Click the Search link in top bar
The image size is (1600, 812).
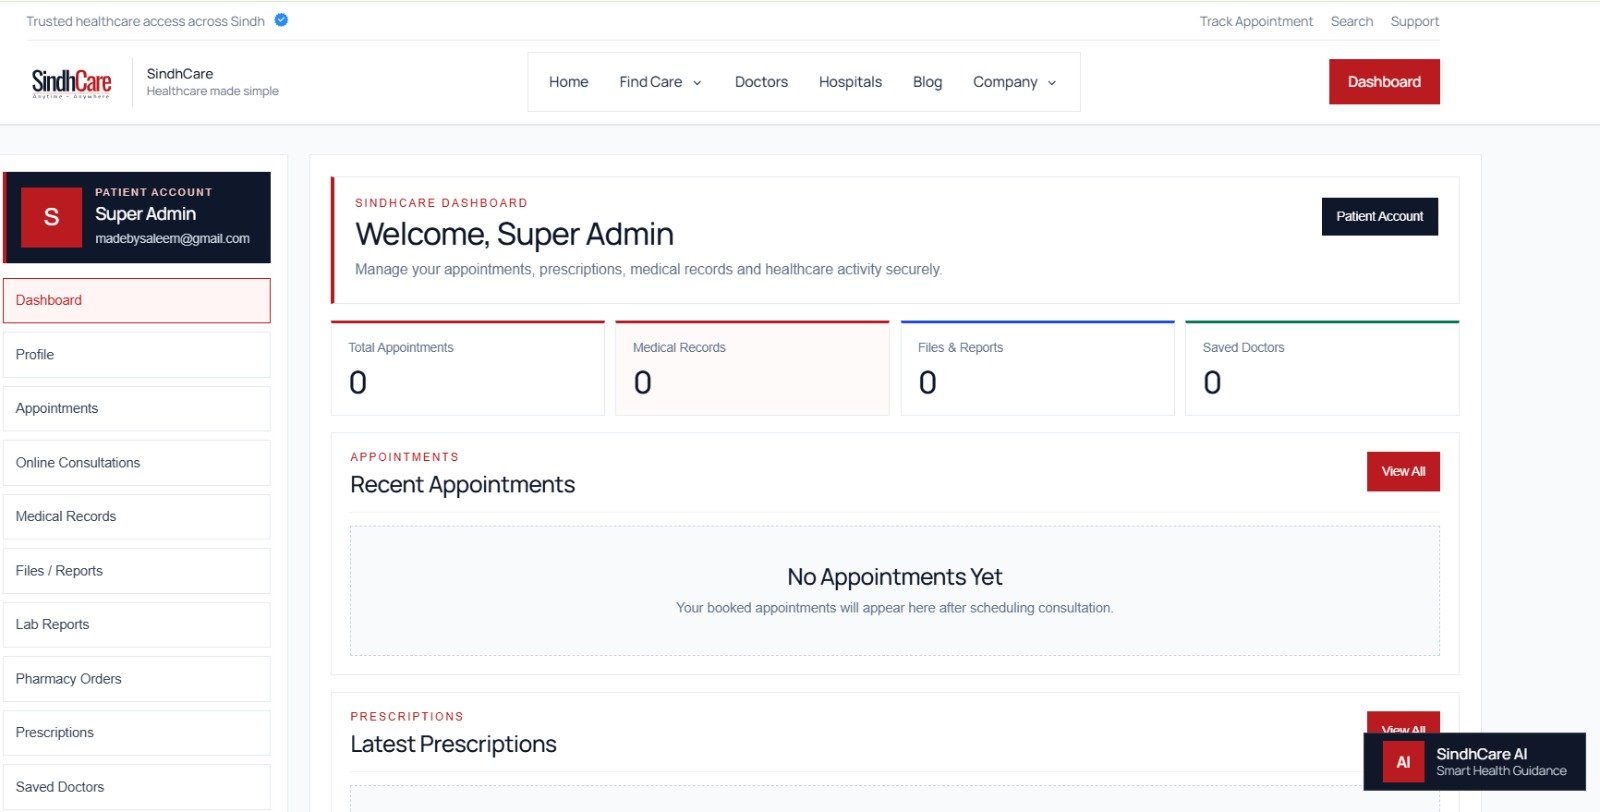click(1351, 21)
